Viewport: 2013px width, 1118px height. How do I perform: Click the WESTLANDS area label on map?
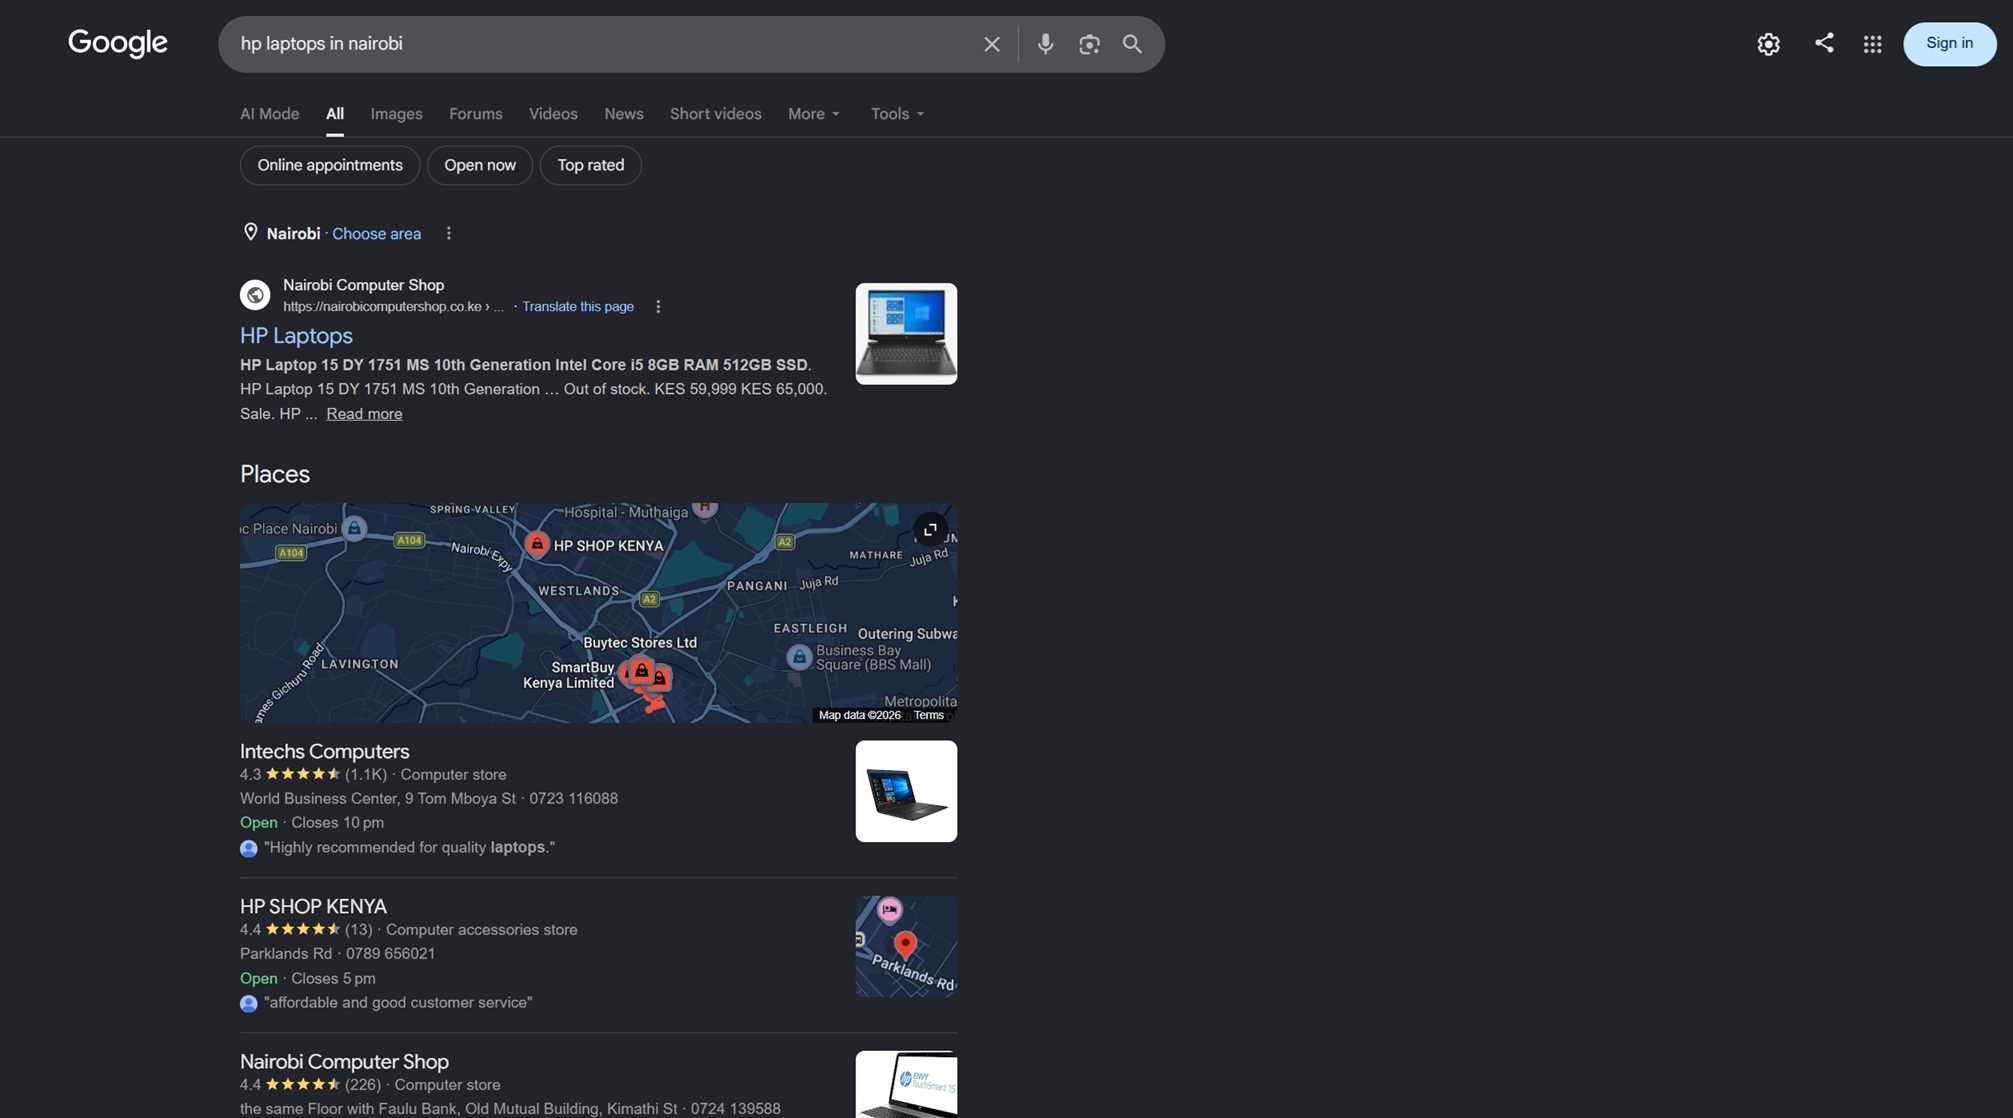coord(579,591)
